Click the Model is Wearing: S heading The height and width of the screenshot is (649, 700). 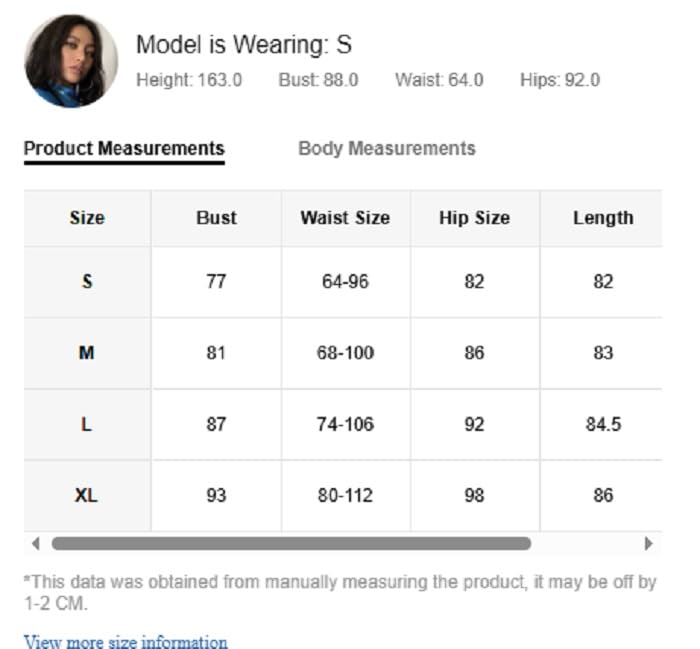[244, 45]
